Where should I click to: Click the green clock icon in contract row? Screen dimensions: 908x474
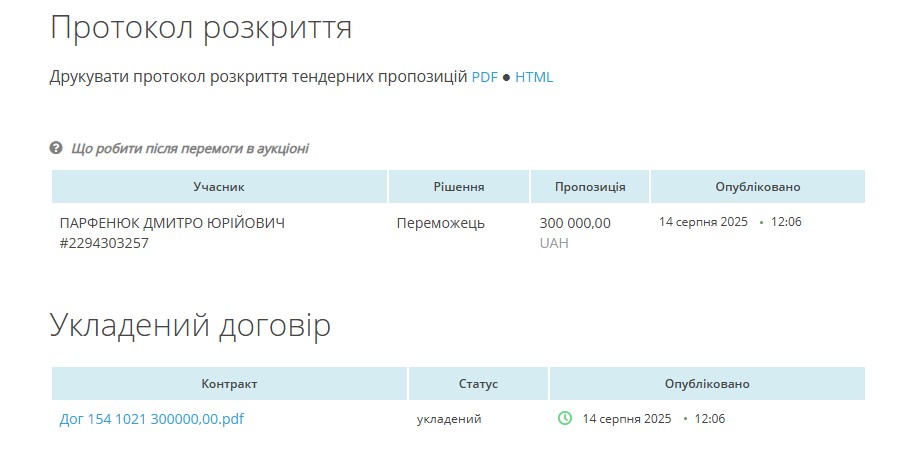click(x=565, y=418)
